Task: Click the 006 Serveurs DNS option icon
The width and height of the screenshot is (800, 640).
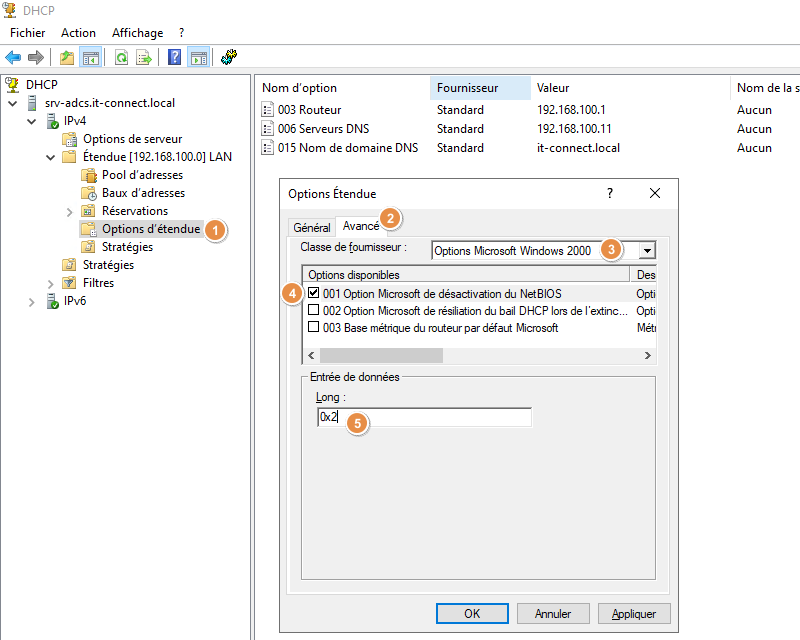Action: (267, 128)
